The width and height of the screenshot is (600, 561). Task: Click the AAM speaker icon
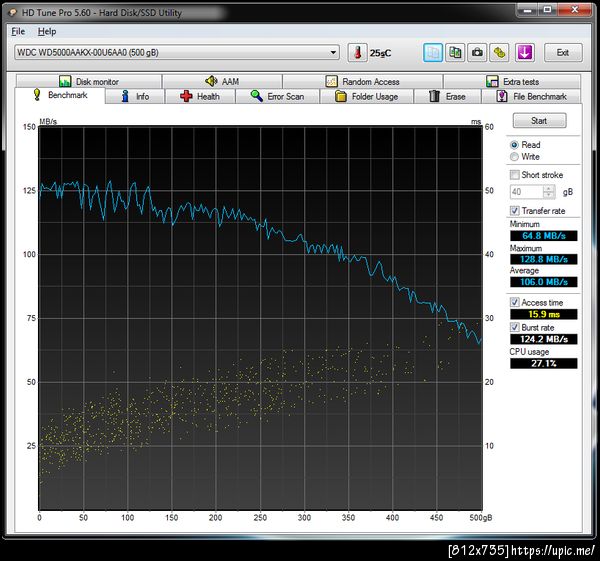point(211,81)
